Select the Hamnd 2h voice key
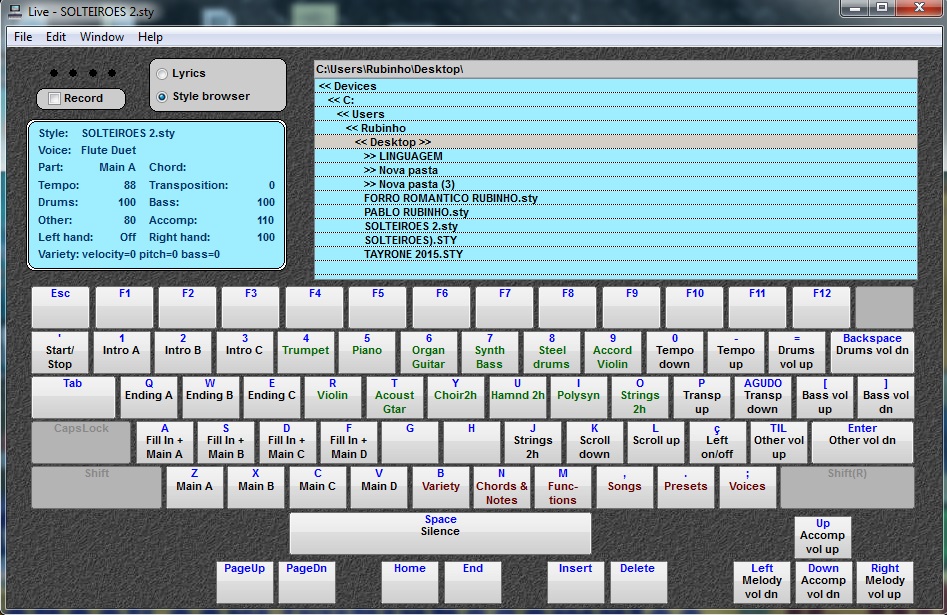Image resolution: width=947 pixels, height=615 pixels. click(517, 397)
